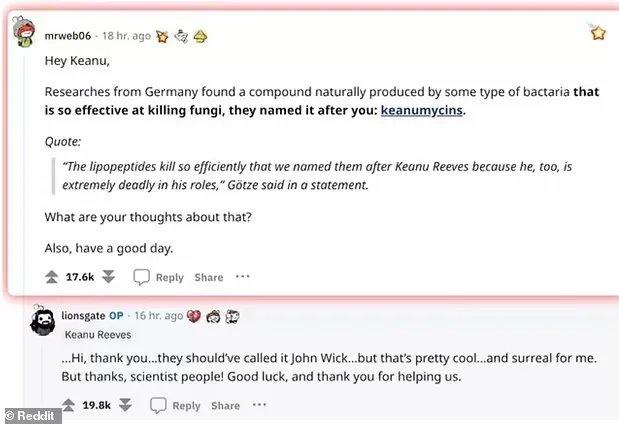Open the keanumycins hyperlink

point(422,110)
